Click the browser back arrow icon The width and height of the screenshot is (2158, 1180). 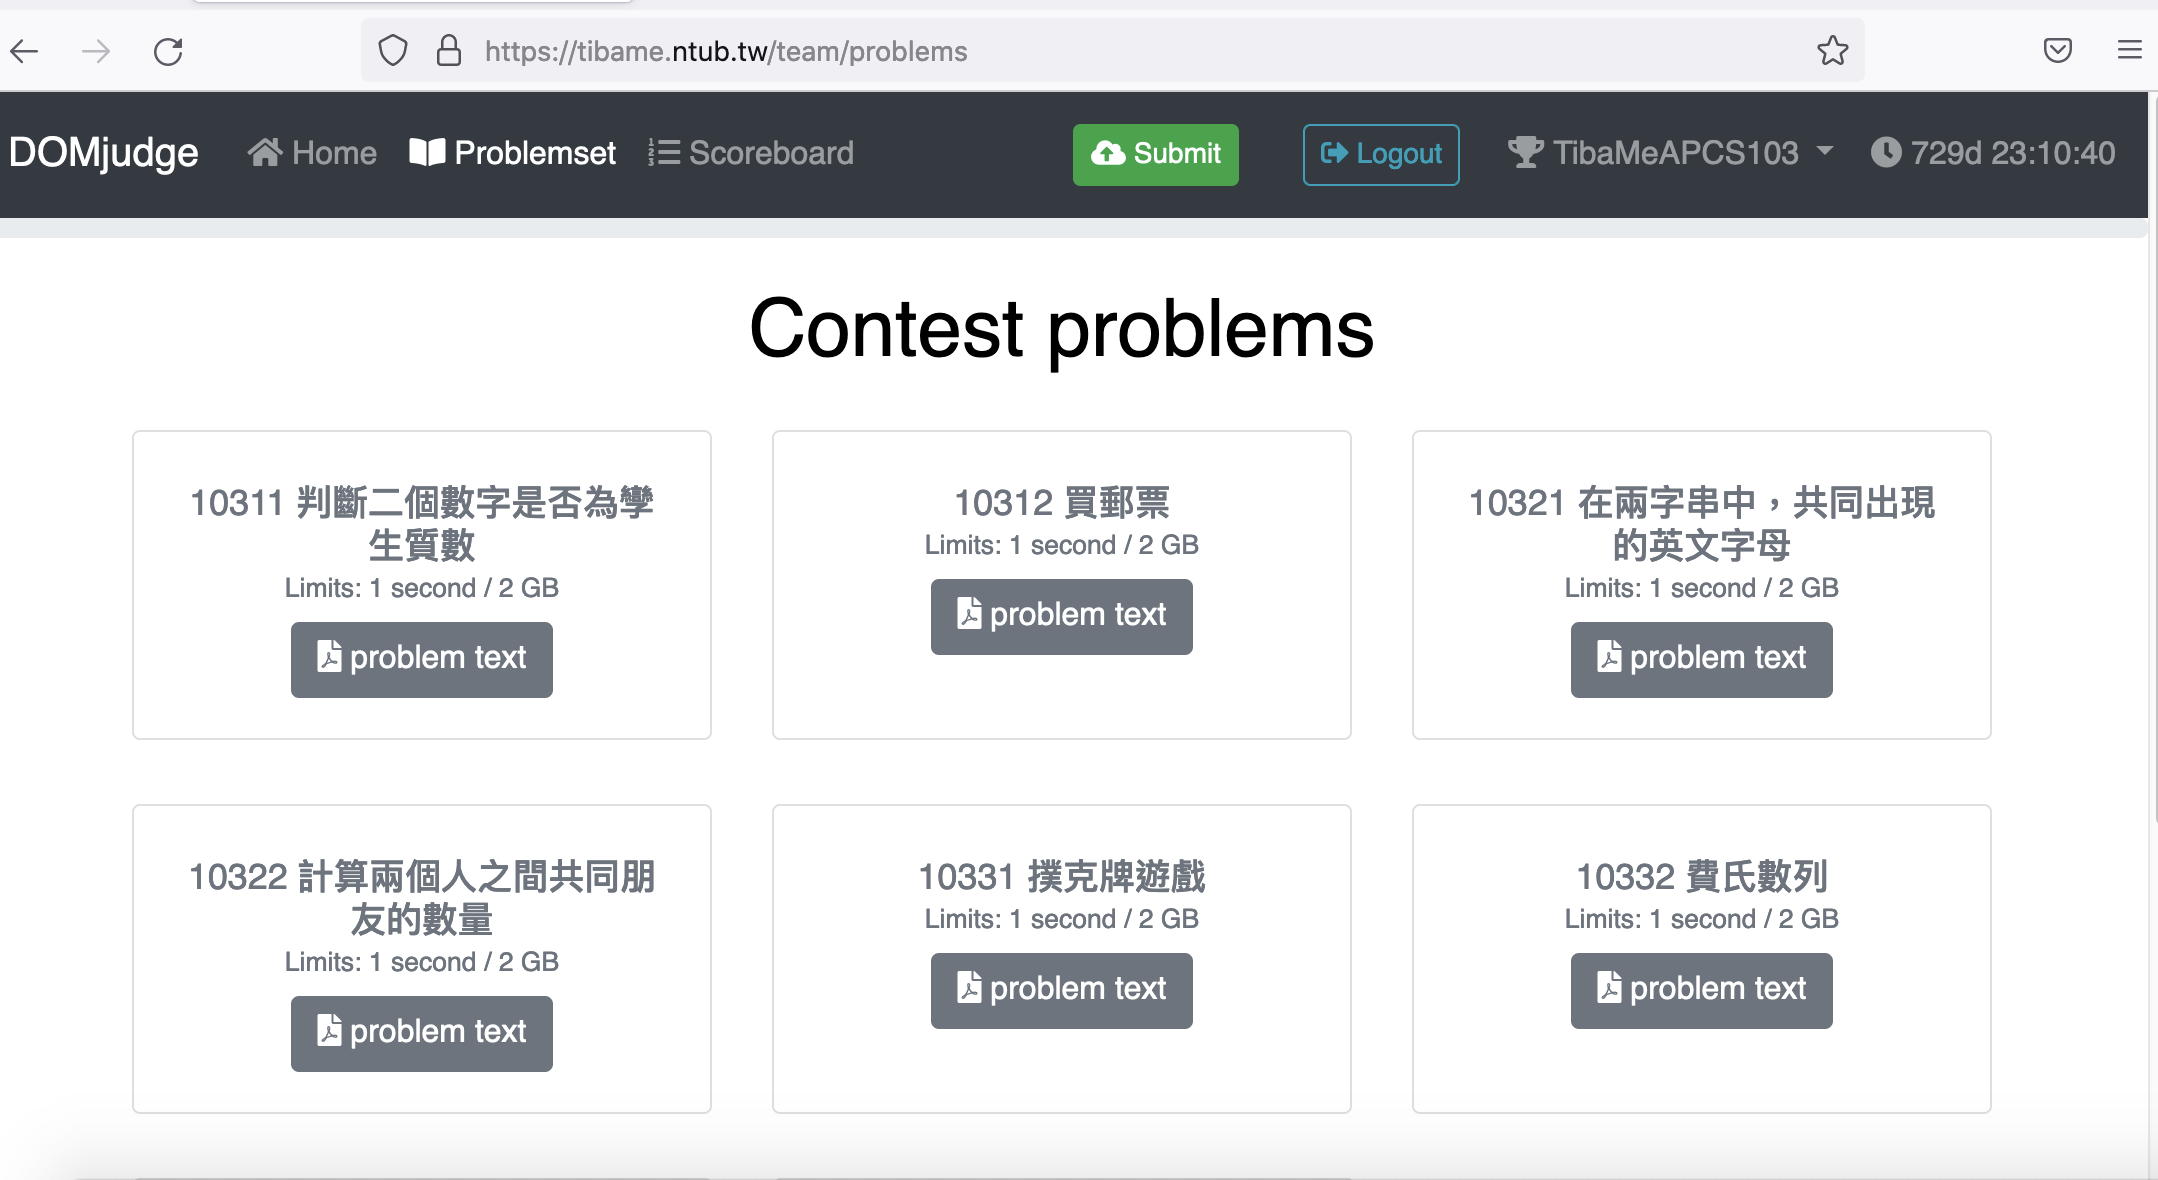click(x=24, y=51)
